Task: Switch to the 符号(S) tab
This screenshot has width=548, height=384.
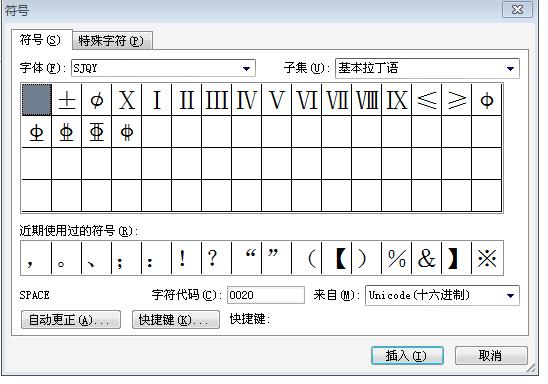Action: click(41, 40)
